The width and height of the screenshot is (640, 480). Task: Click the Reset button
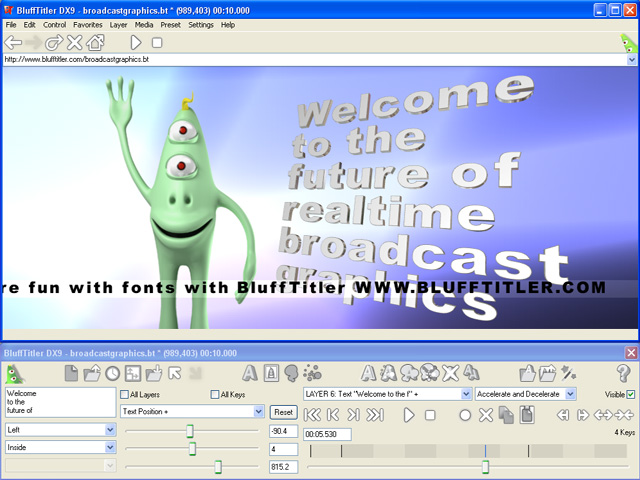point(283,412)
